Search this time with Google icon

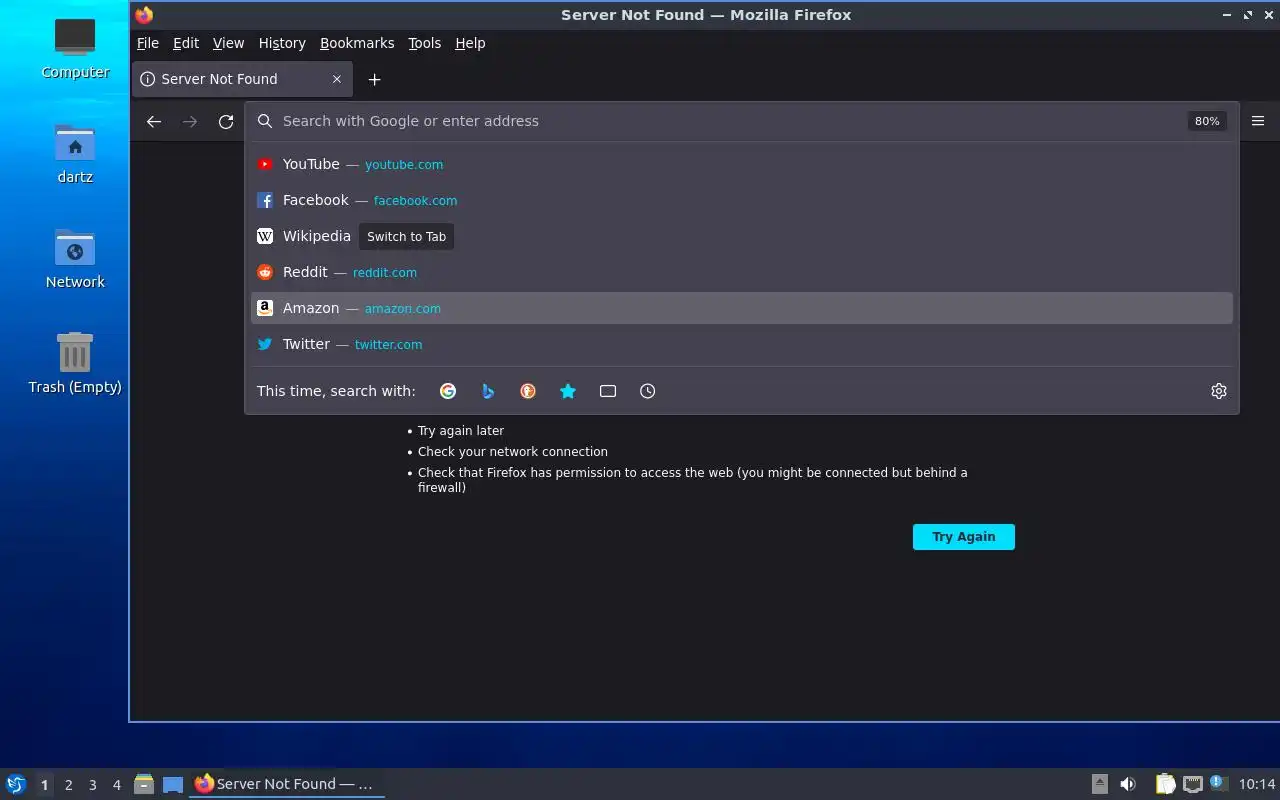[448, 391]
